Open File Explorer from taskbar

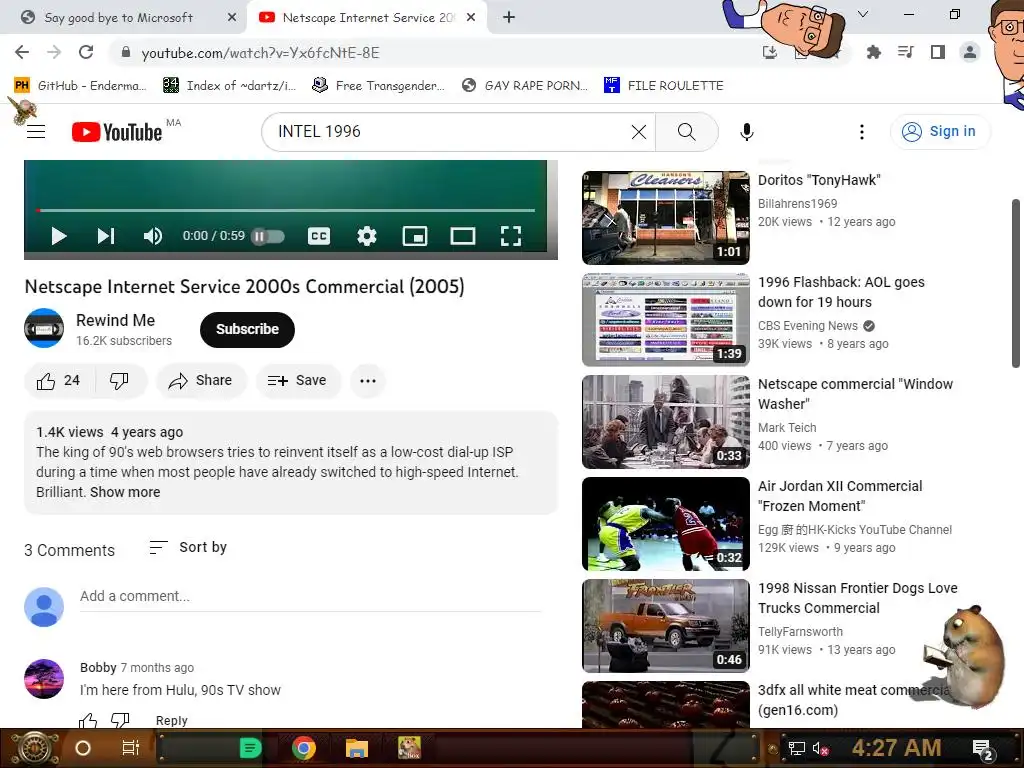pos(357,748)
